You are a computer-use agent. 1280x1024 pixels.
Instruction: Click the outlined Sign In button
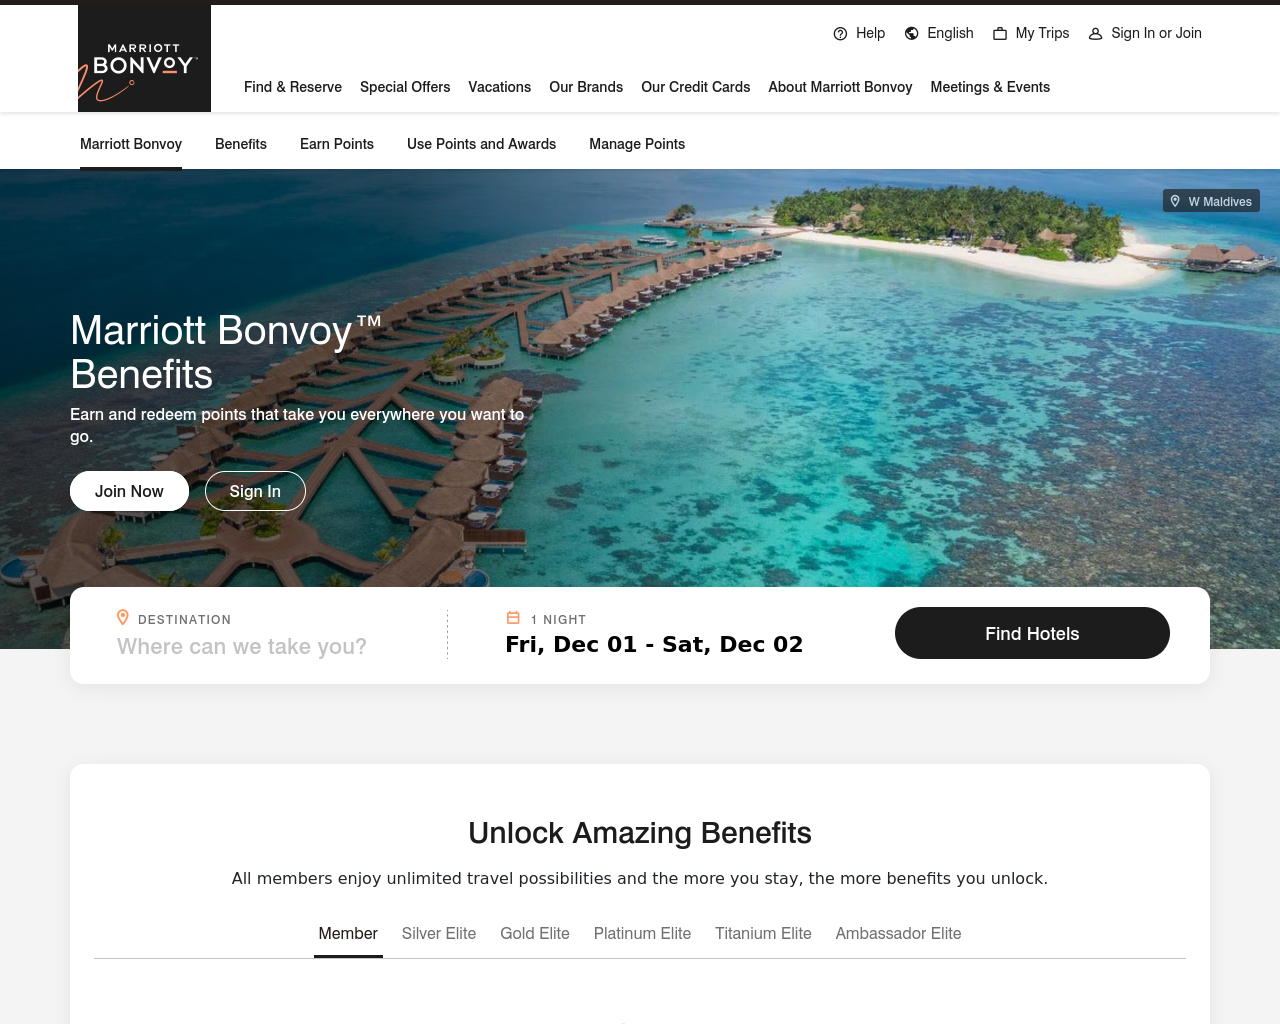point(255,491)
